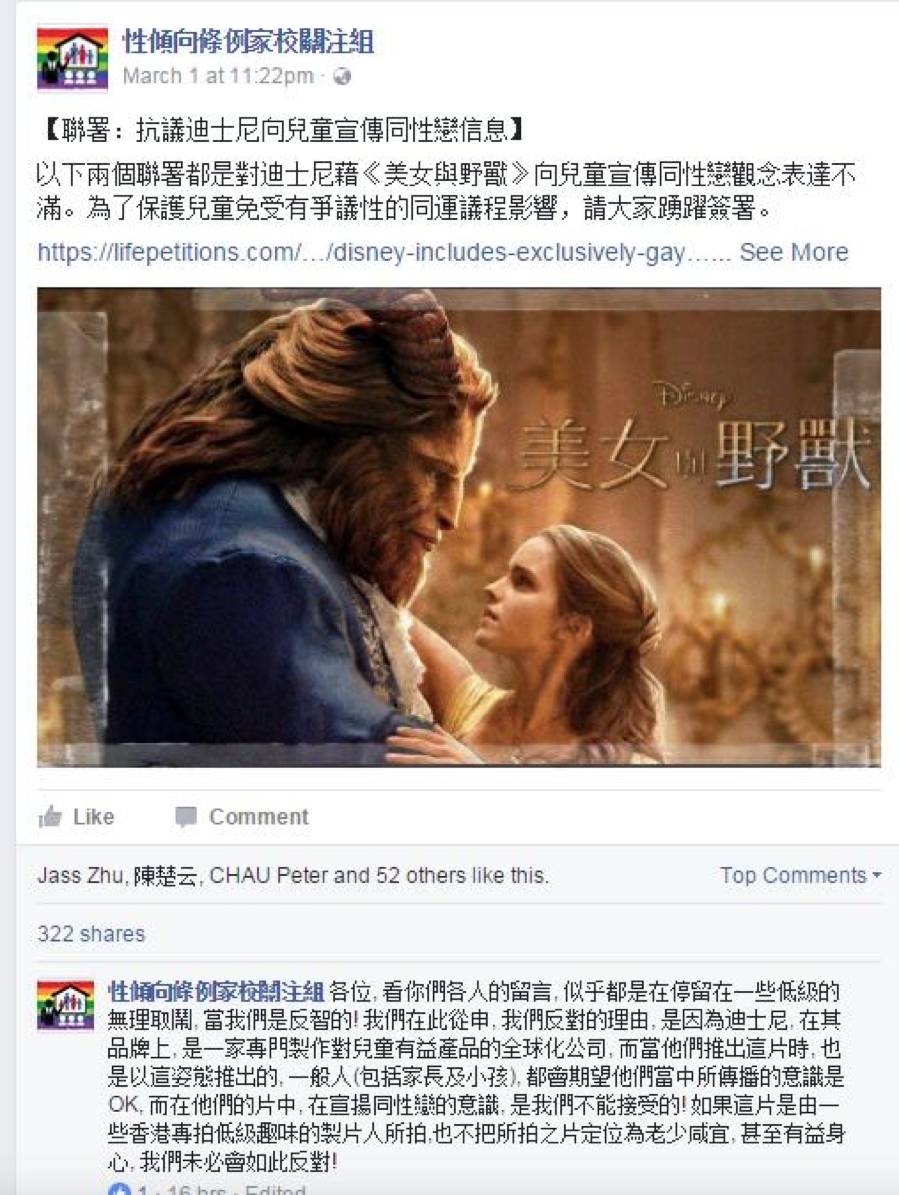Click the March 1 at 11:22pm timestamp
Viewport: 899px width, 1195px height.
coord(218,76)
